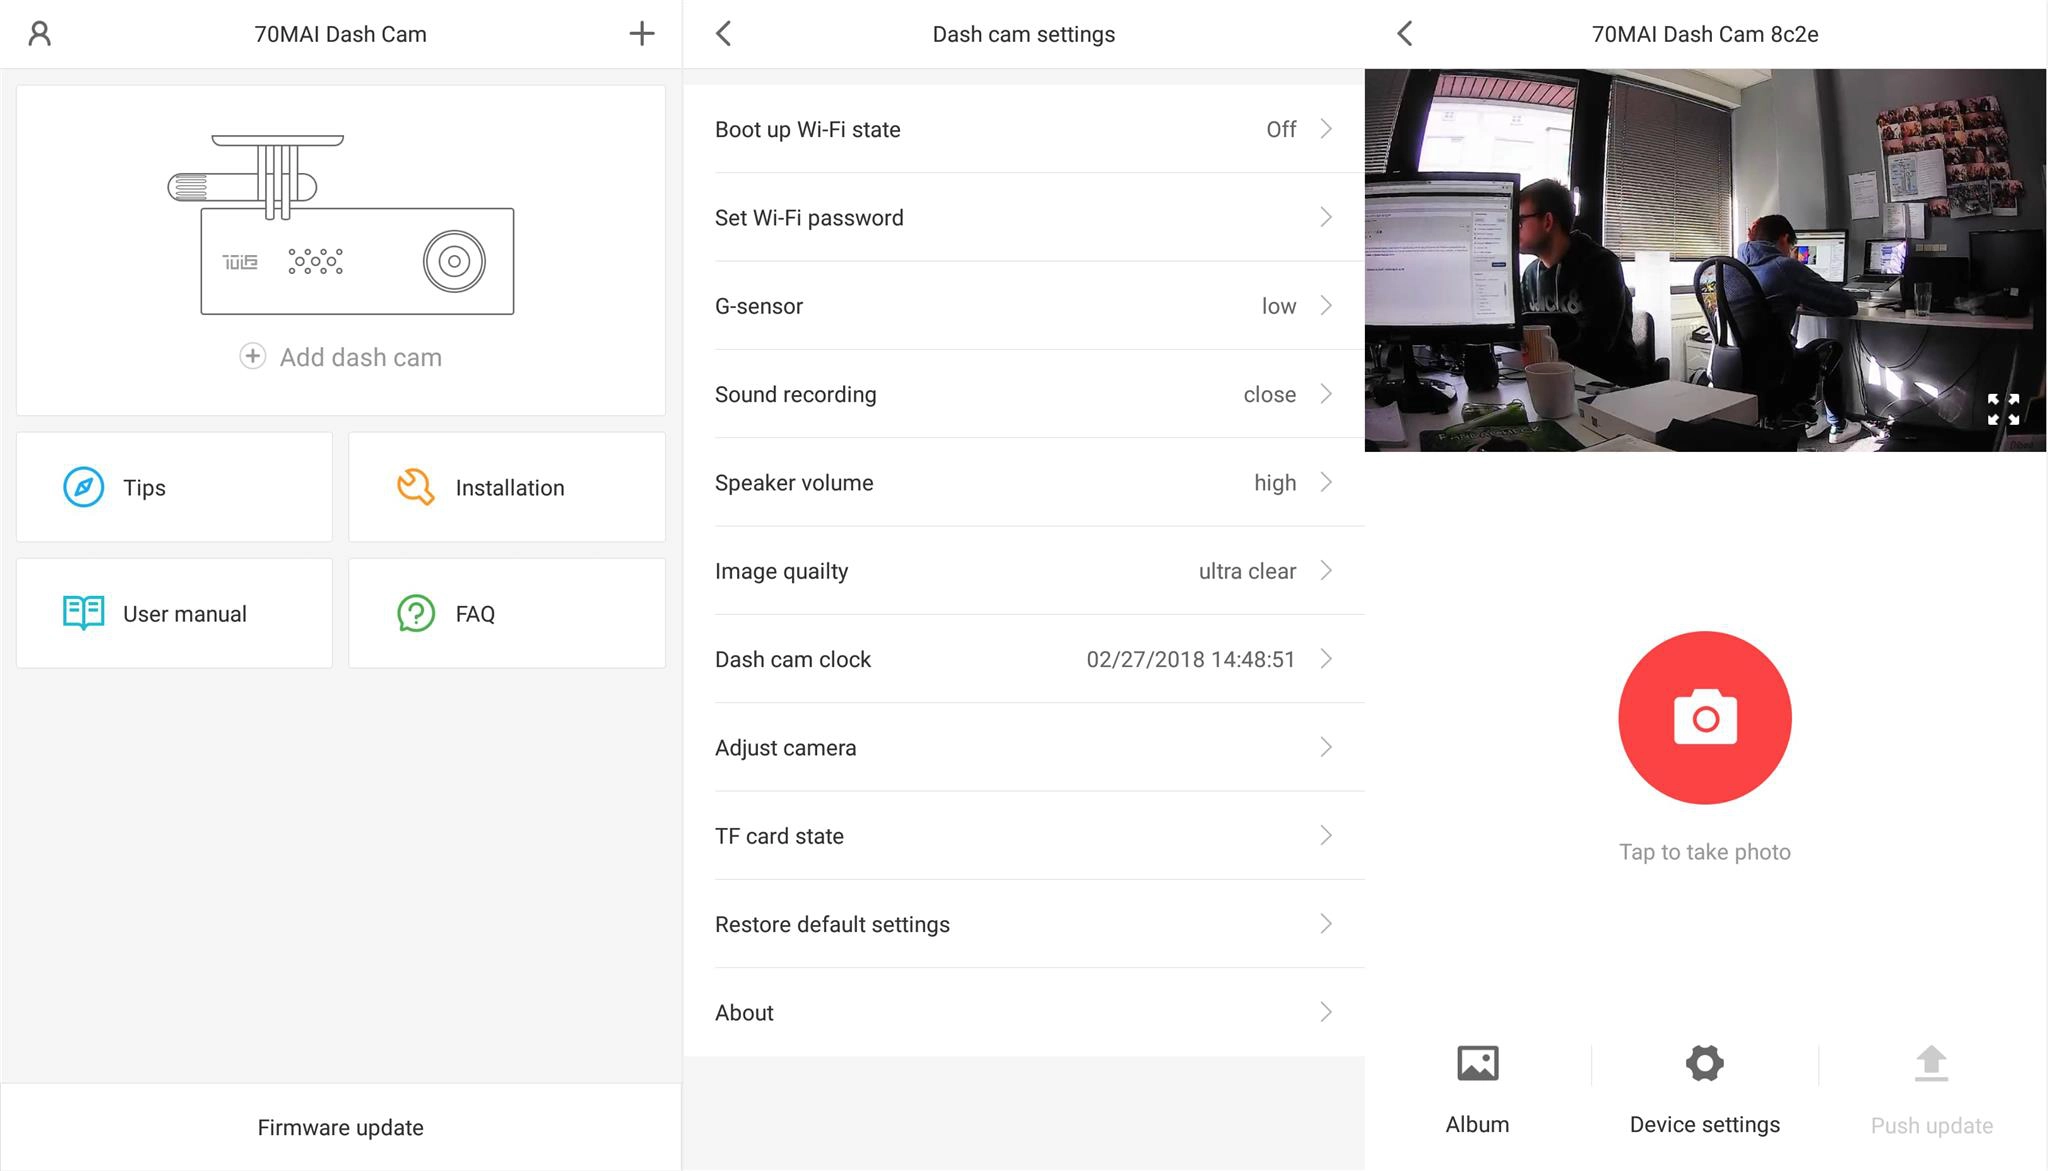The height and width of the screenshot is (1171, 2048).
Task: Open the User manual tile
Action: (x=174, y=613)
